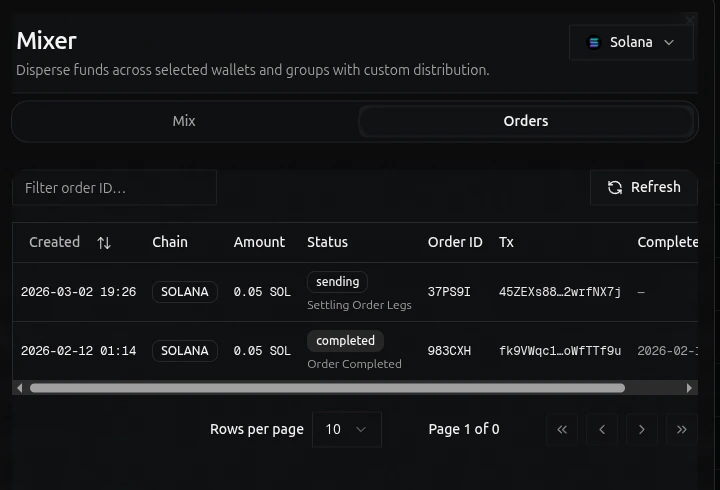Click order ID 37PS9I
Screen dimensions: 720x490
[449, 292]
